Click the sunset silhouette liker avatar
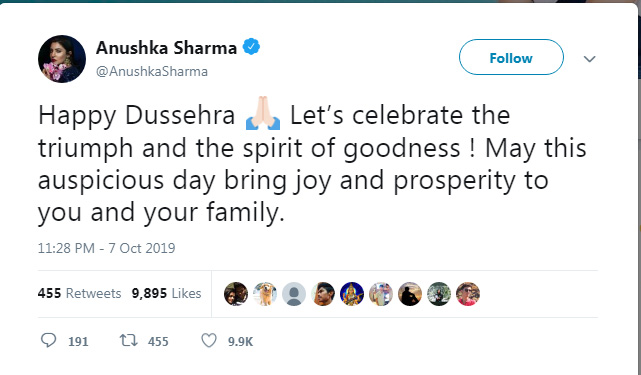 pyautogui.click(x=410, y=294)
